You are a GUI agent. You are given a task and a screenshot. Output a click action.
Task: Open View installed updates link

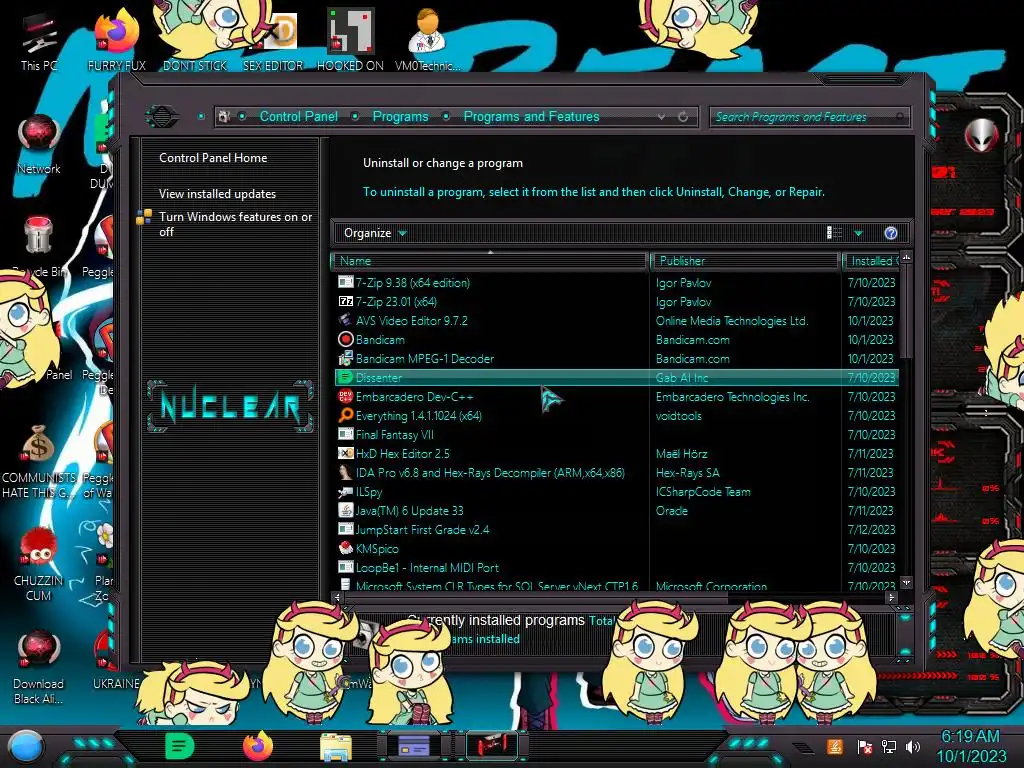click(217, 194)
